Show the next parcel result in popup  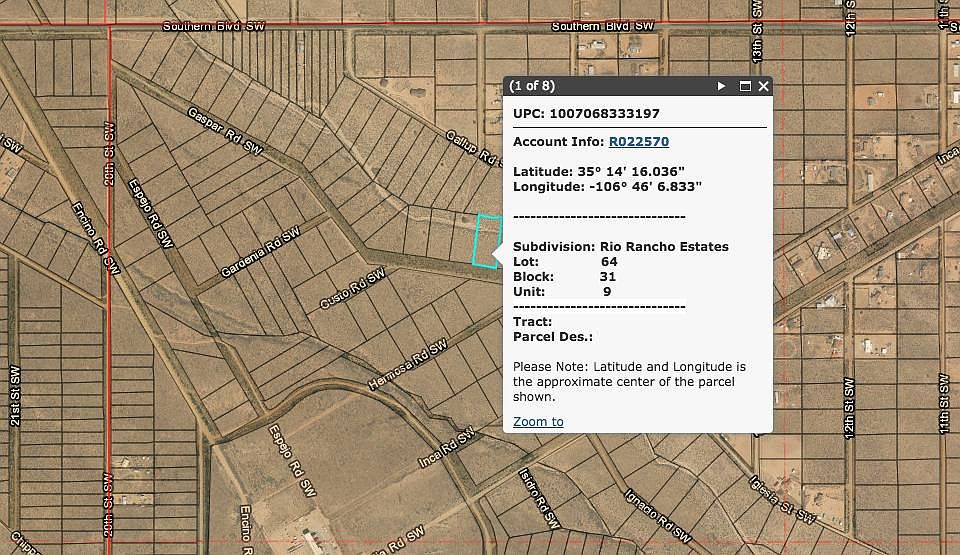(x=722, y=87)
